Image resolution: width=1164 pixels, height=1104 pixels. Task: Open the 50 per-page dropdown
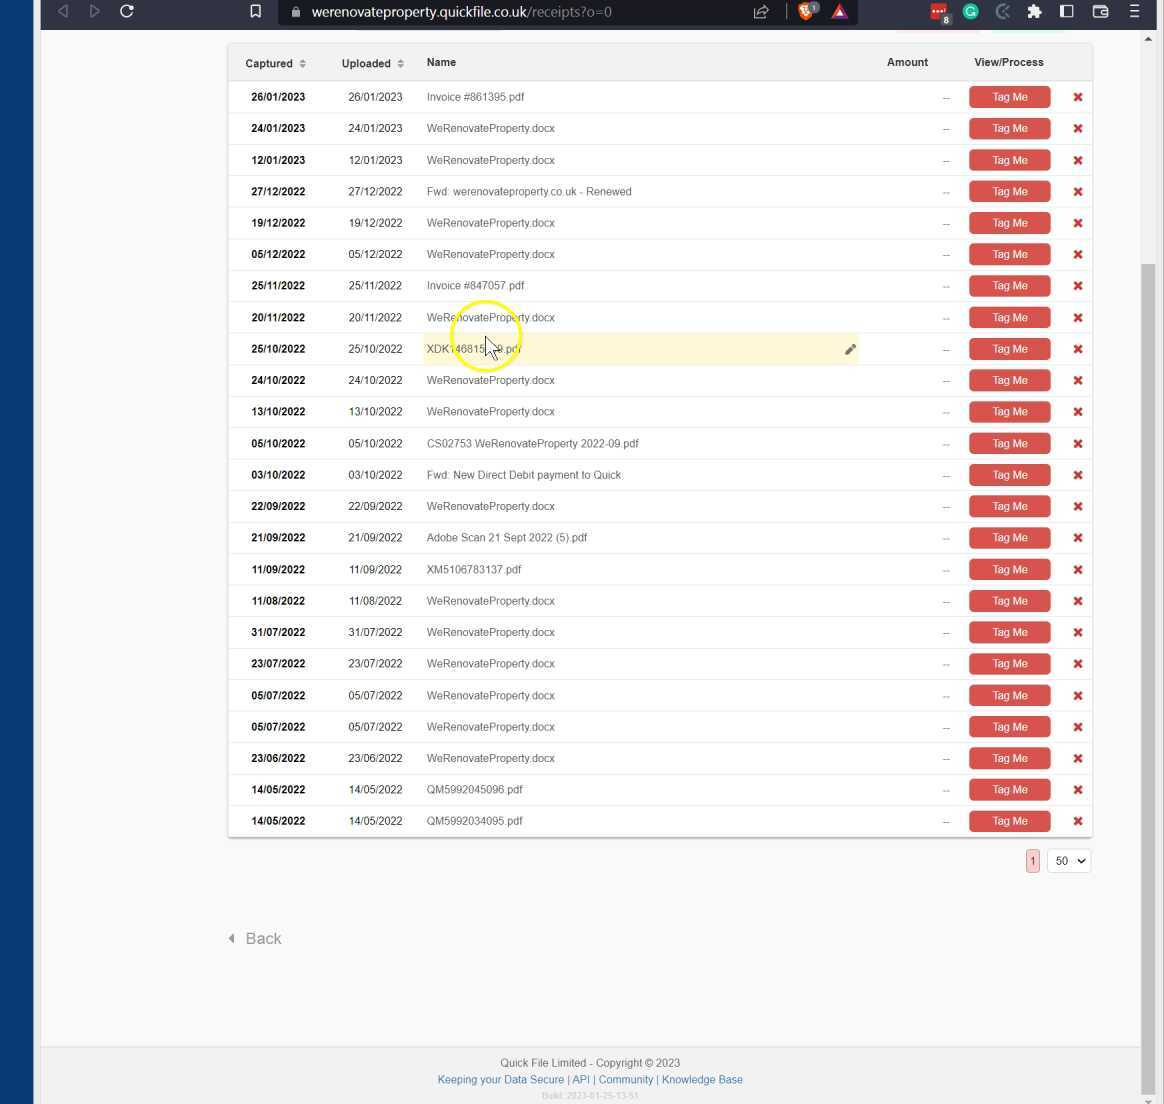[1069, 861]
